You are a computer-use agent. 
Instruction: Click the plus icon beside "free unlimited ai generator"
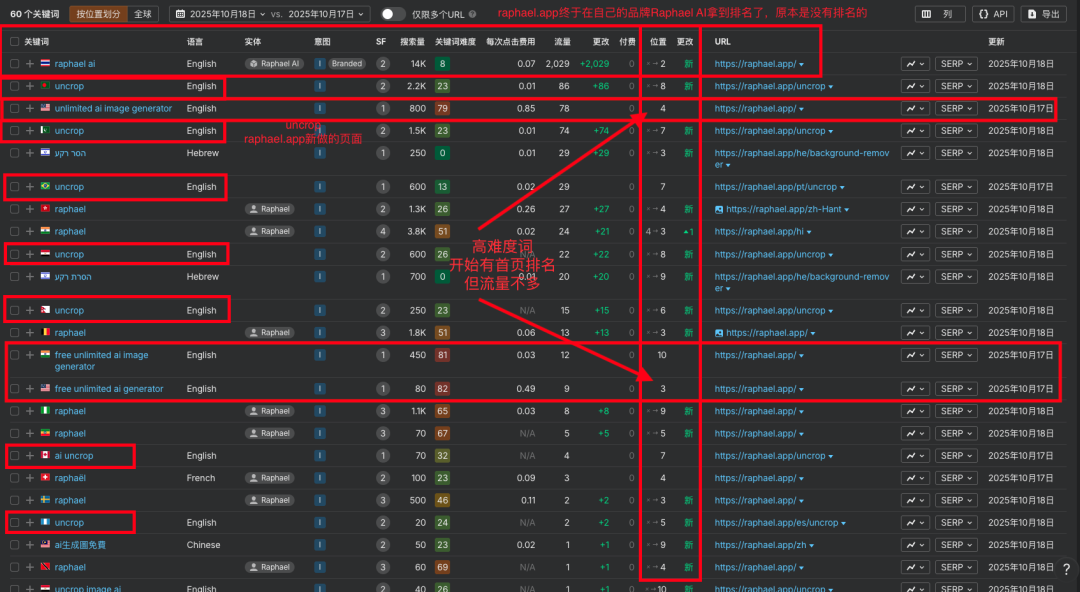[x=30, y=389]
